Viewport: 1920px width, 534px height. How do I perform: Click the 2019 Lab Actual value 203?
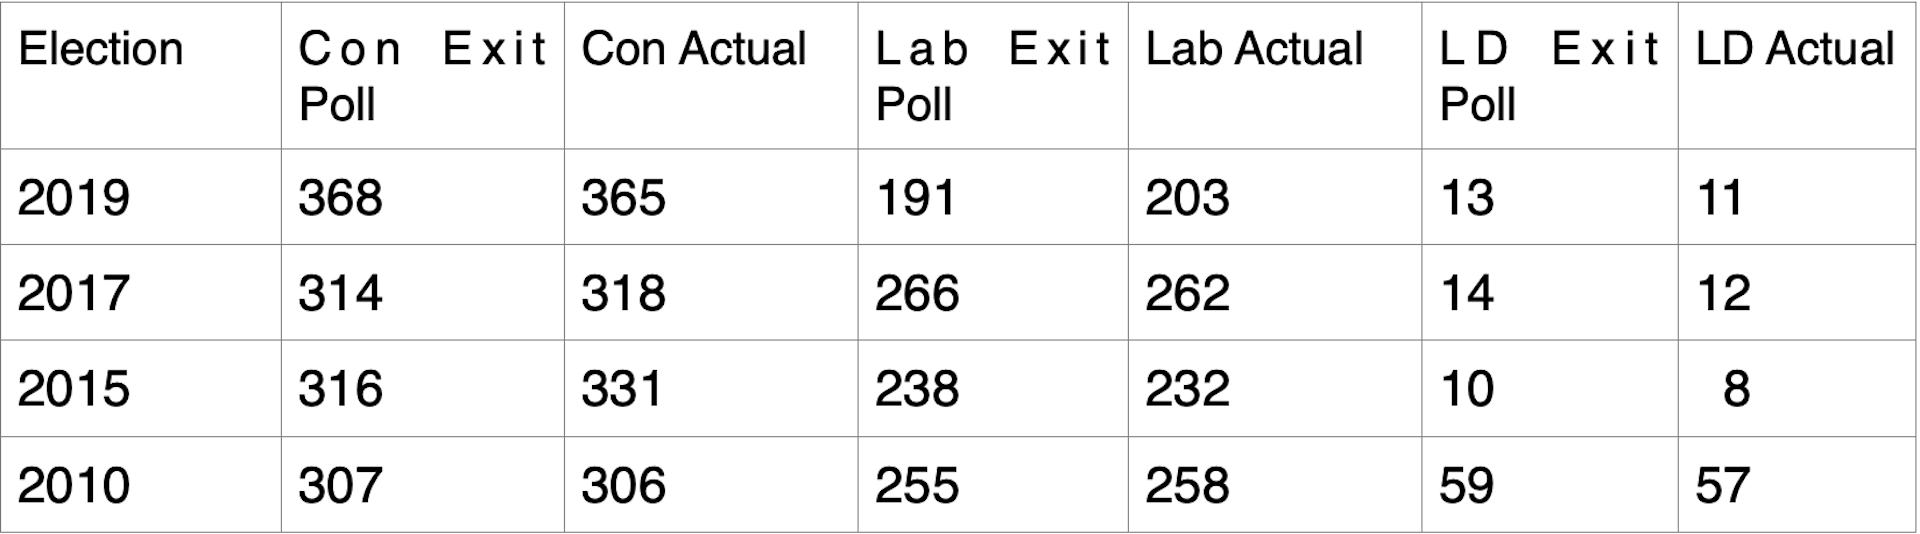(x=1187, y=197)
